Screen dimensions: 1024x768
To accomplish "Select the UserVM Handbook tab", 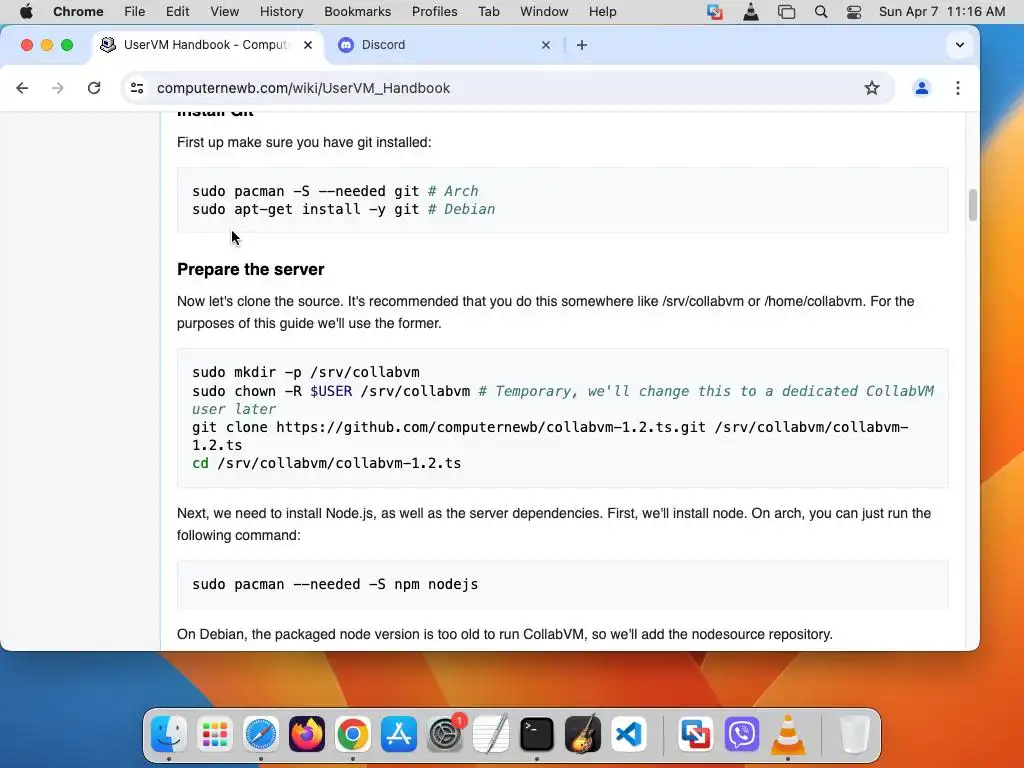I will (206, 45).
